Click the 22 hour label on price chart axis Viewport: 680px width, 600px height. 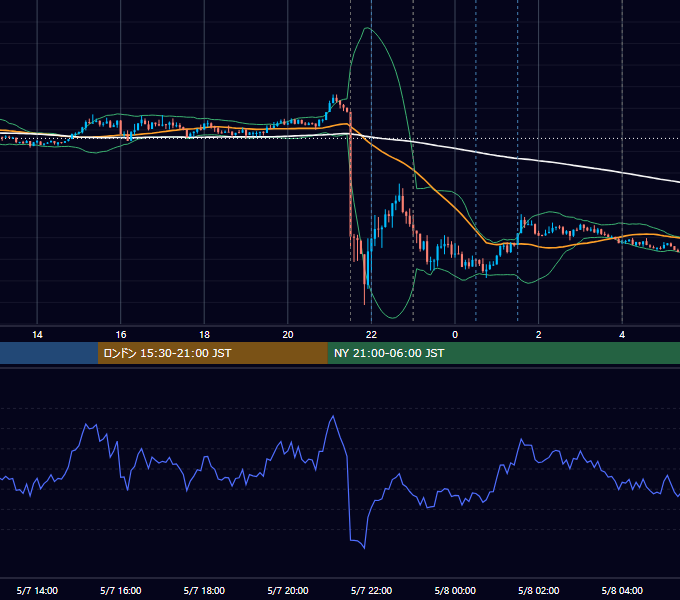tap(371, 335)
